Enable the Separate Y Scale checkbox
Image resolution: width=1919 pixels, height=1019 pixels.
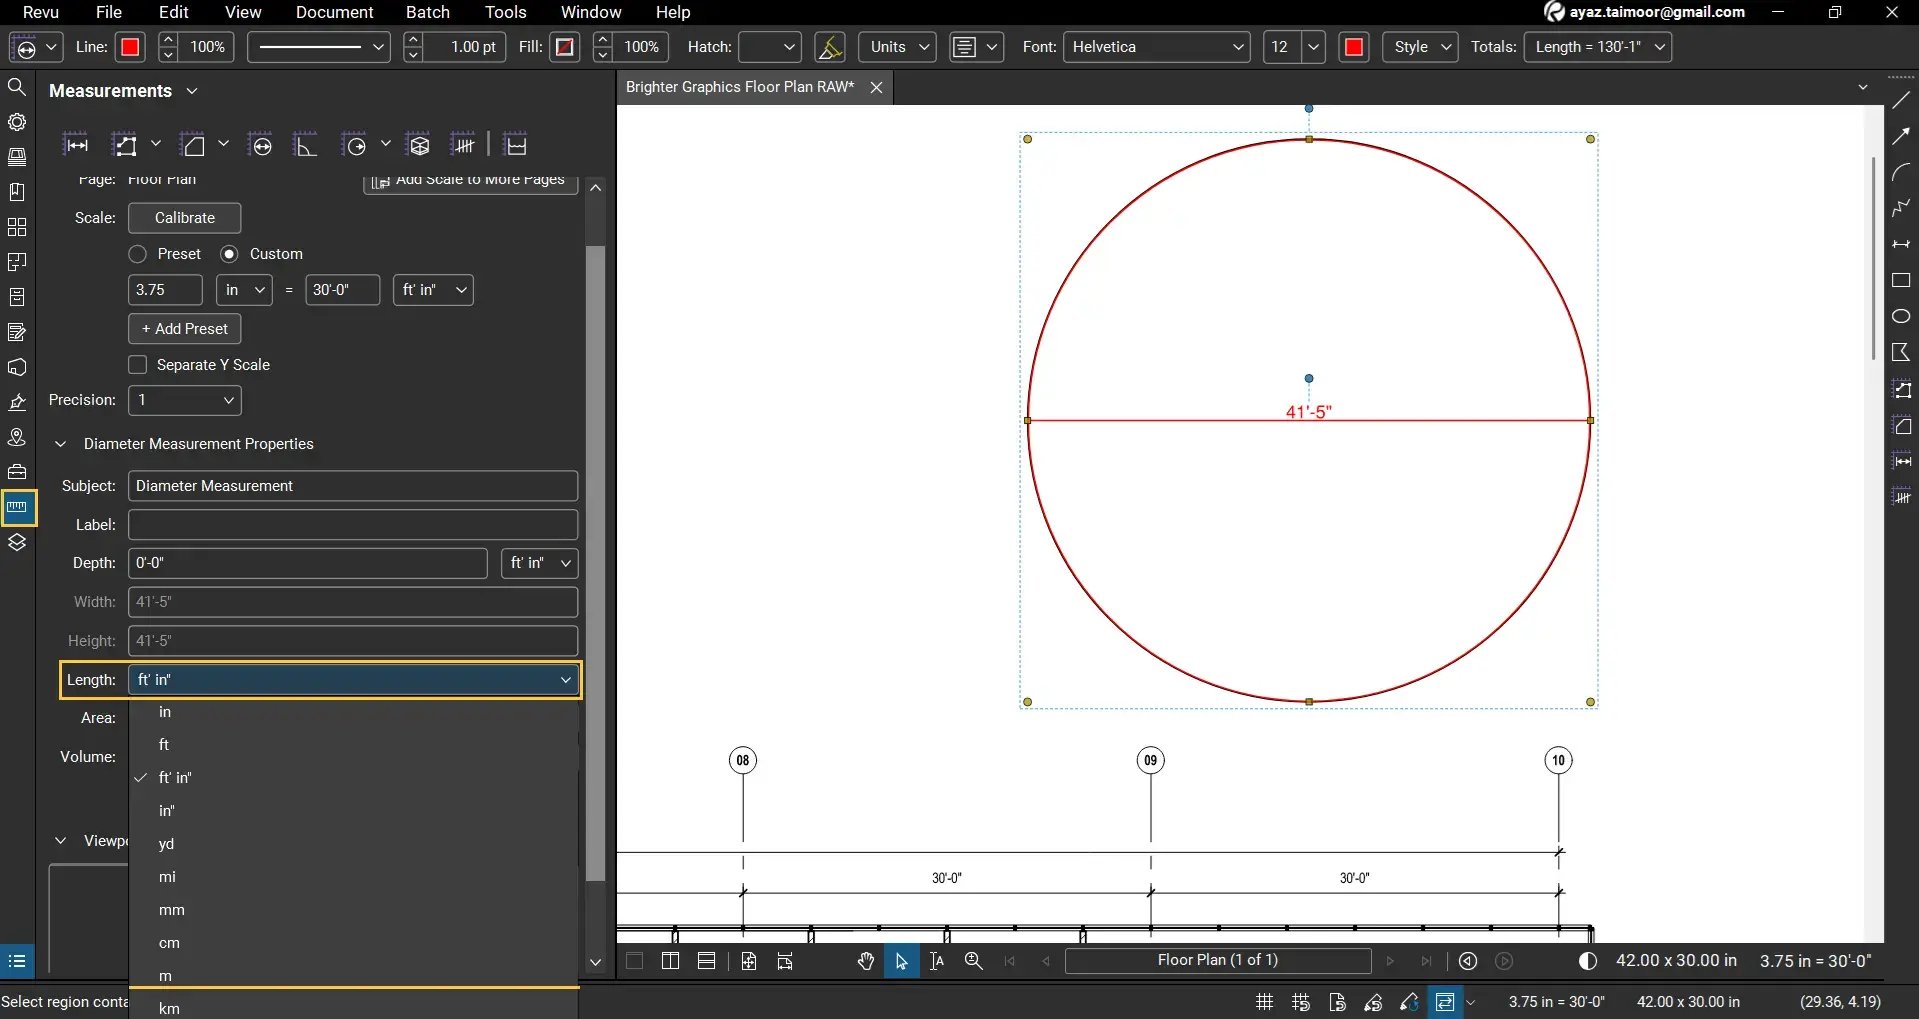(x=137, y=364)
